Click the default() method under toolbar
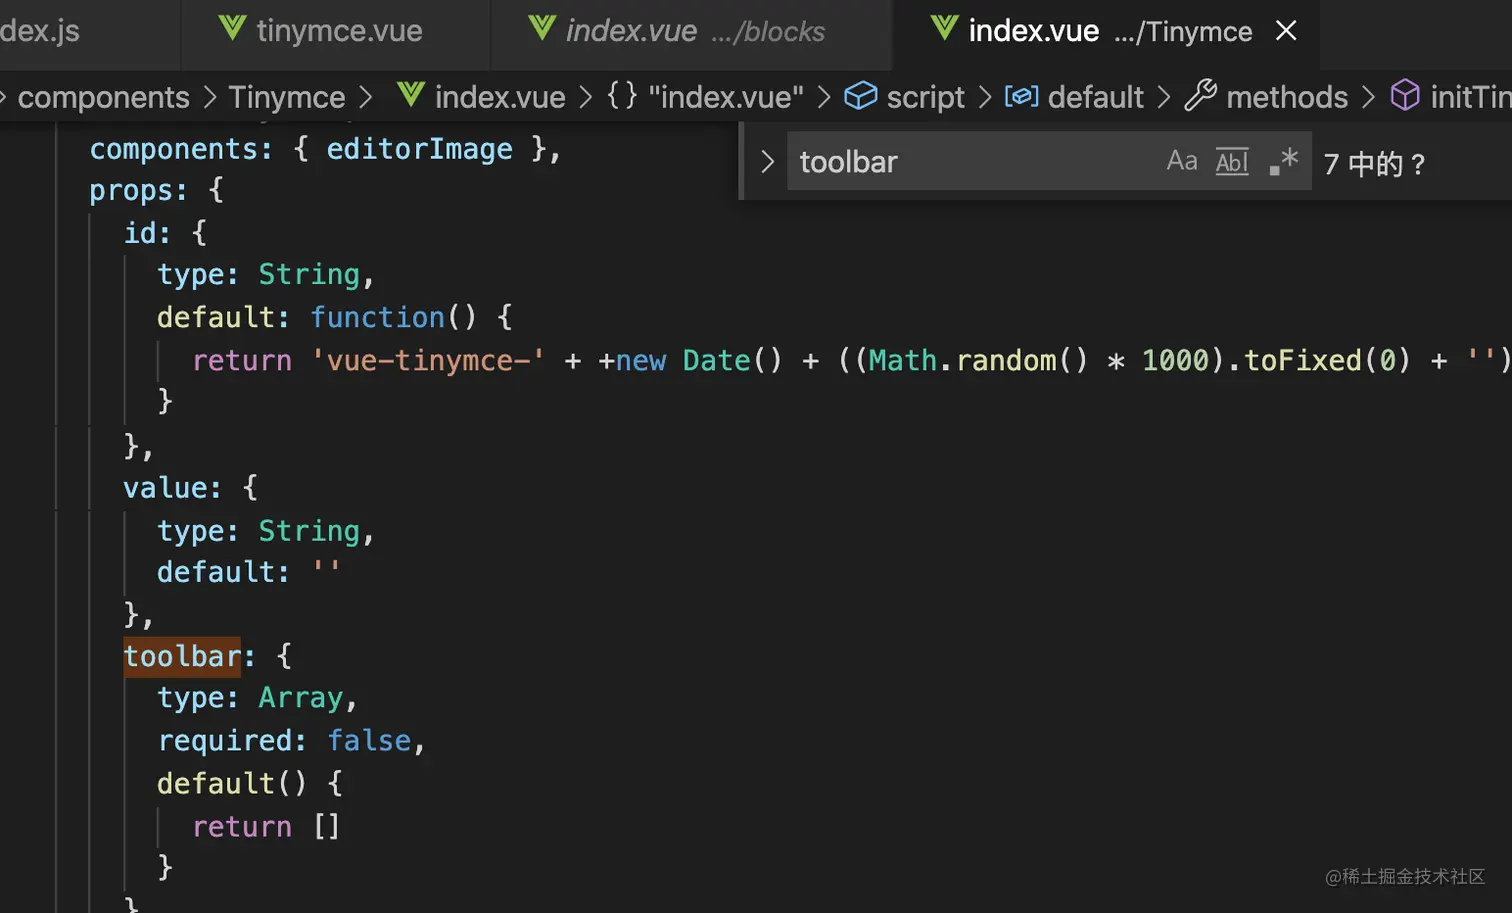The width and height of the screenshot is (1512, 913). tap(232, 783)
